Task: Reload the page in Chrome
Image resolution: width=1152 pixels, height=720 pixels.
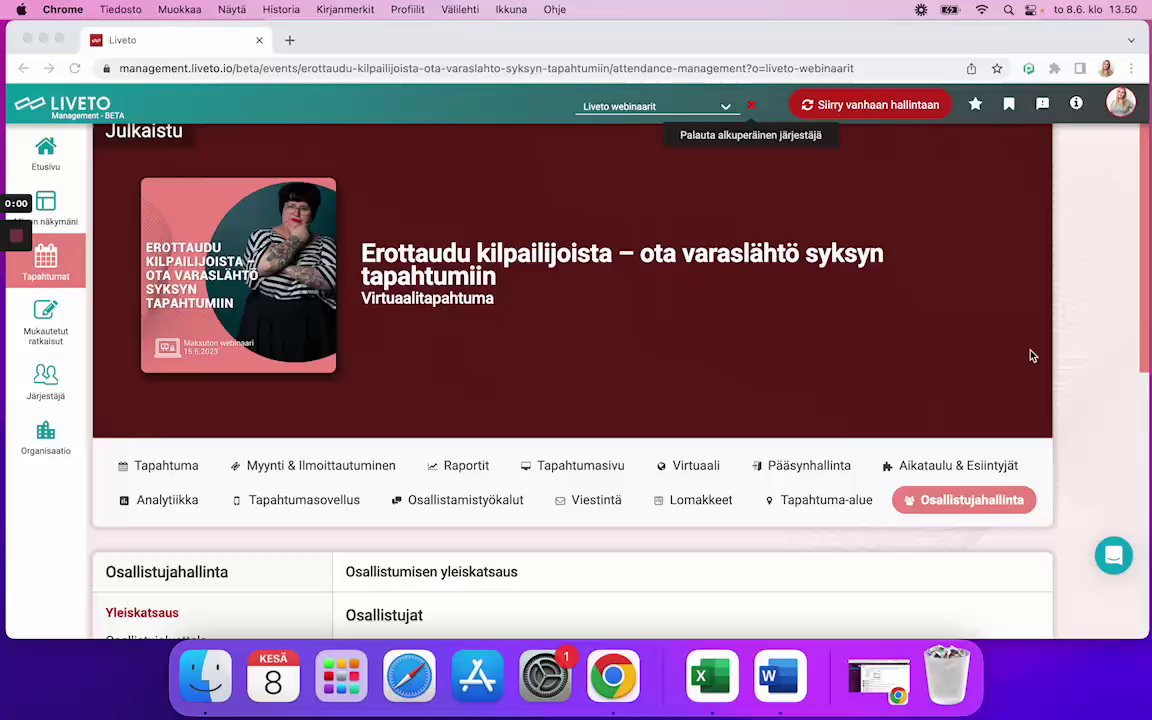Action: pyautogui.click(x=74, y=68)
